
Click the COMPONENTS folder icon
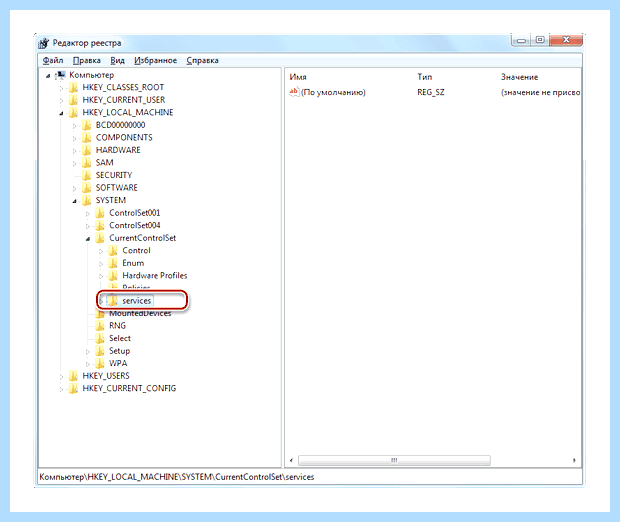[x=87, y=138]
